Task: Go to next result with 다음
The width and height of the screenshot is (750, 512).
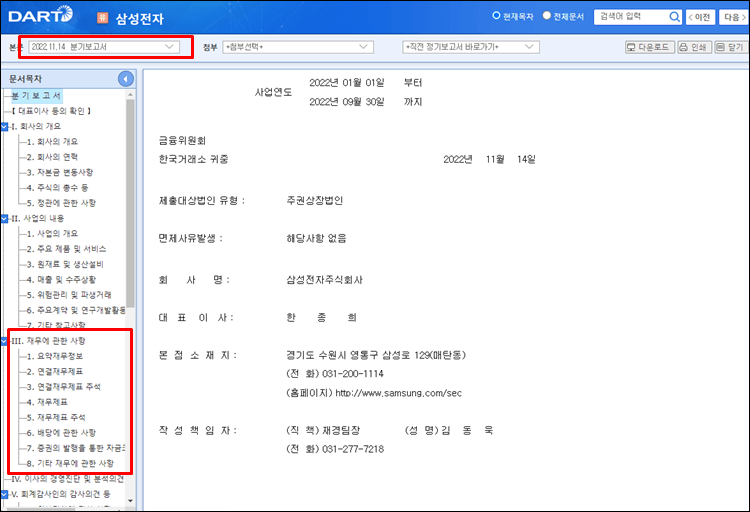Action: click(x=734, y=17)
